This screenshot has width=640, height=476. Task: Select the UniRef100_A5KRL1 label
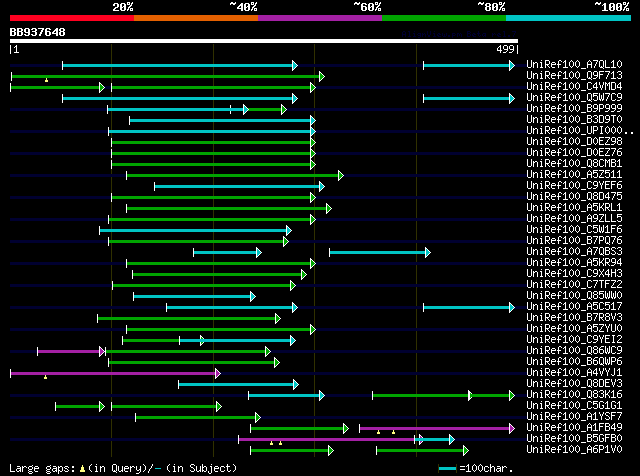click(574, 208)
